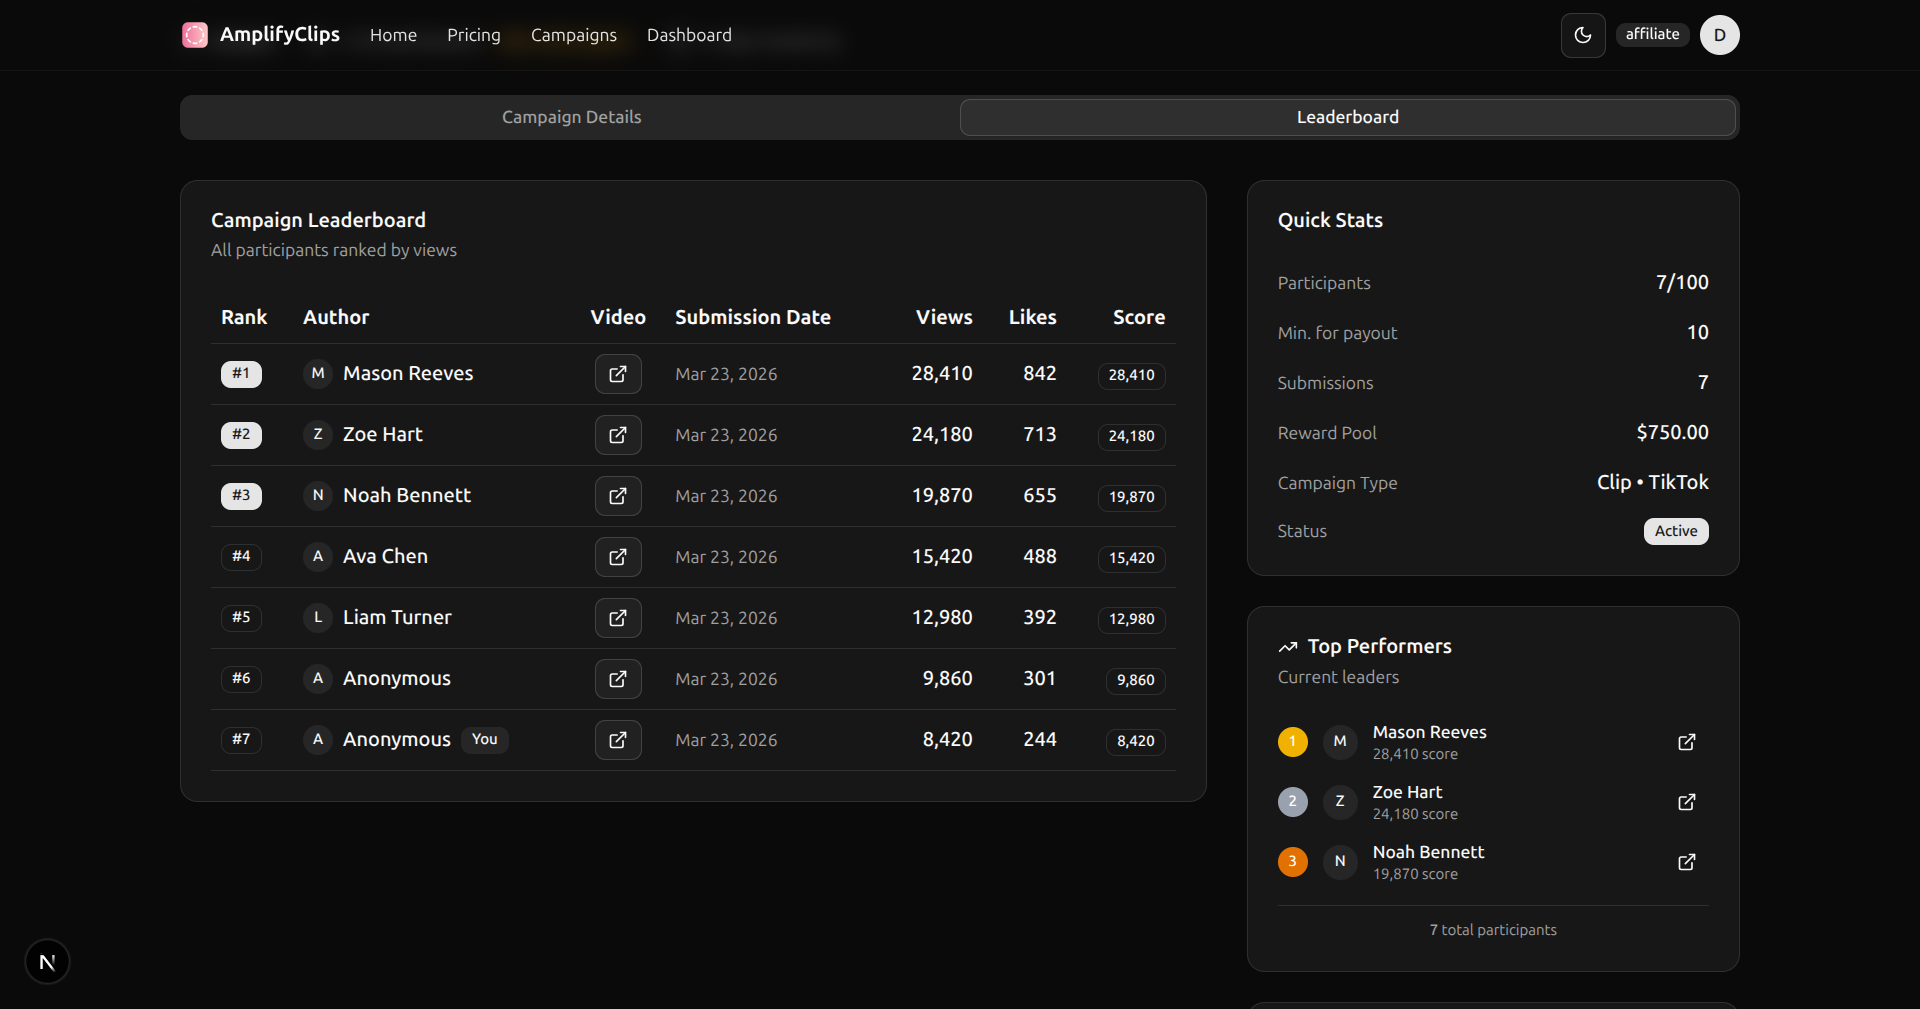
Task: Click the Quick Stats heading
Action: (1330, 220)
